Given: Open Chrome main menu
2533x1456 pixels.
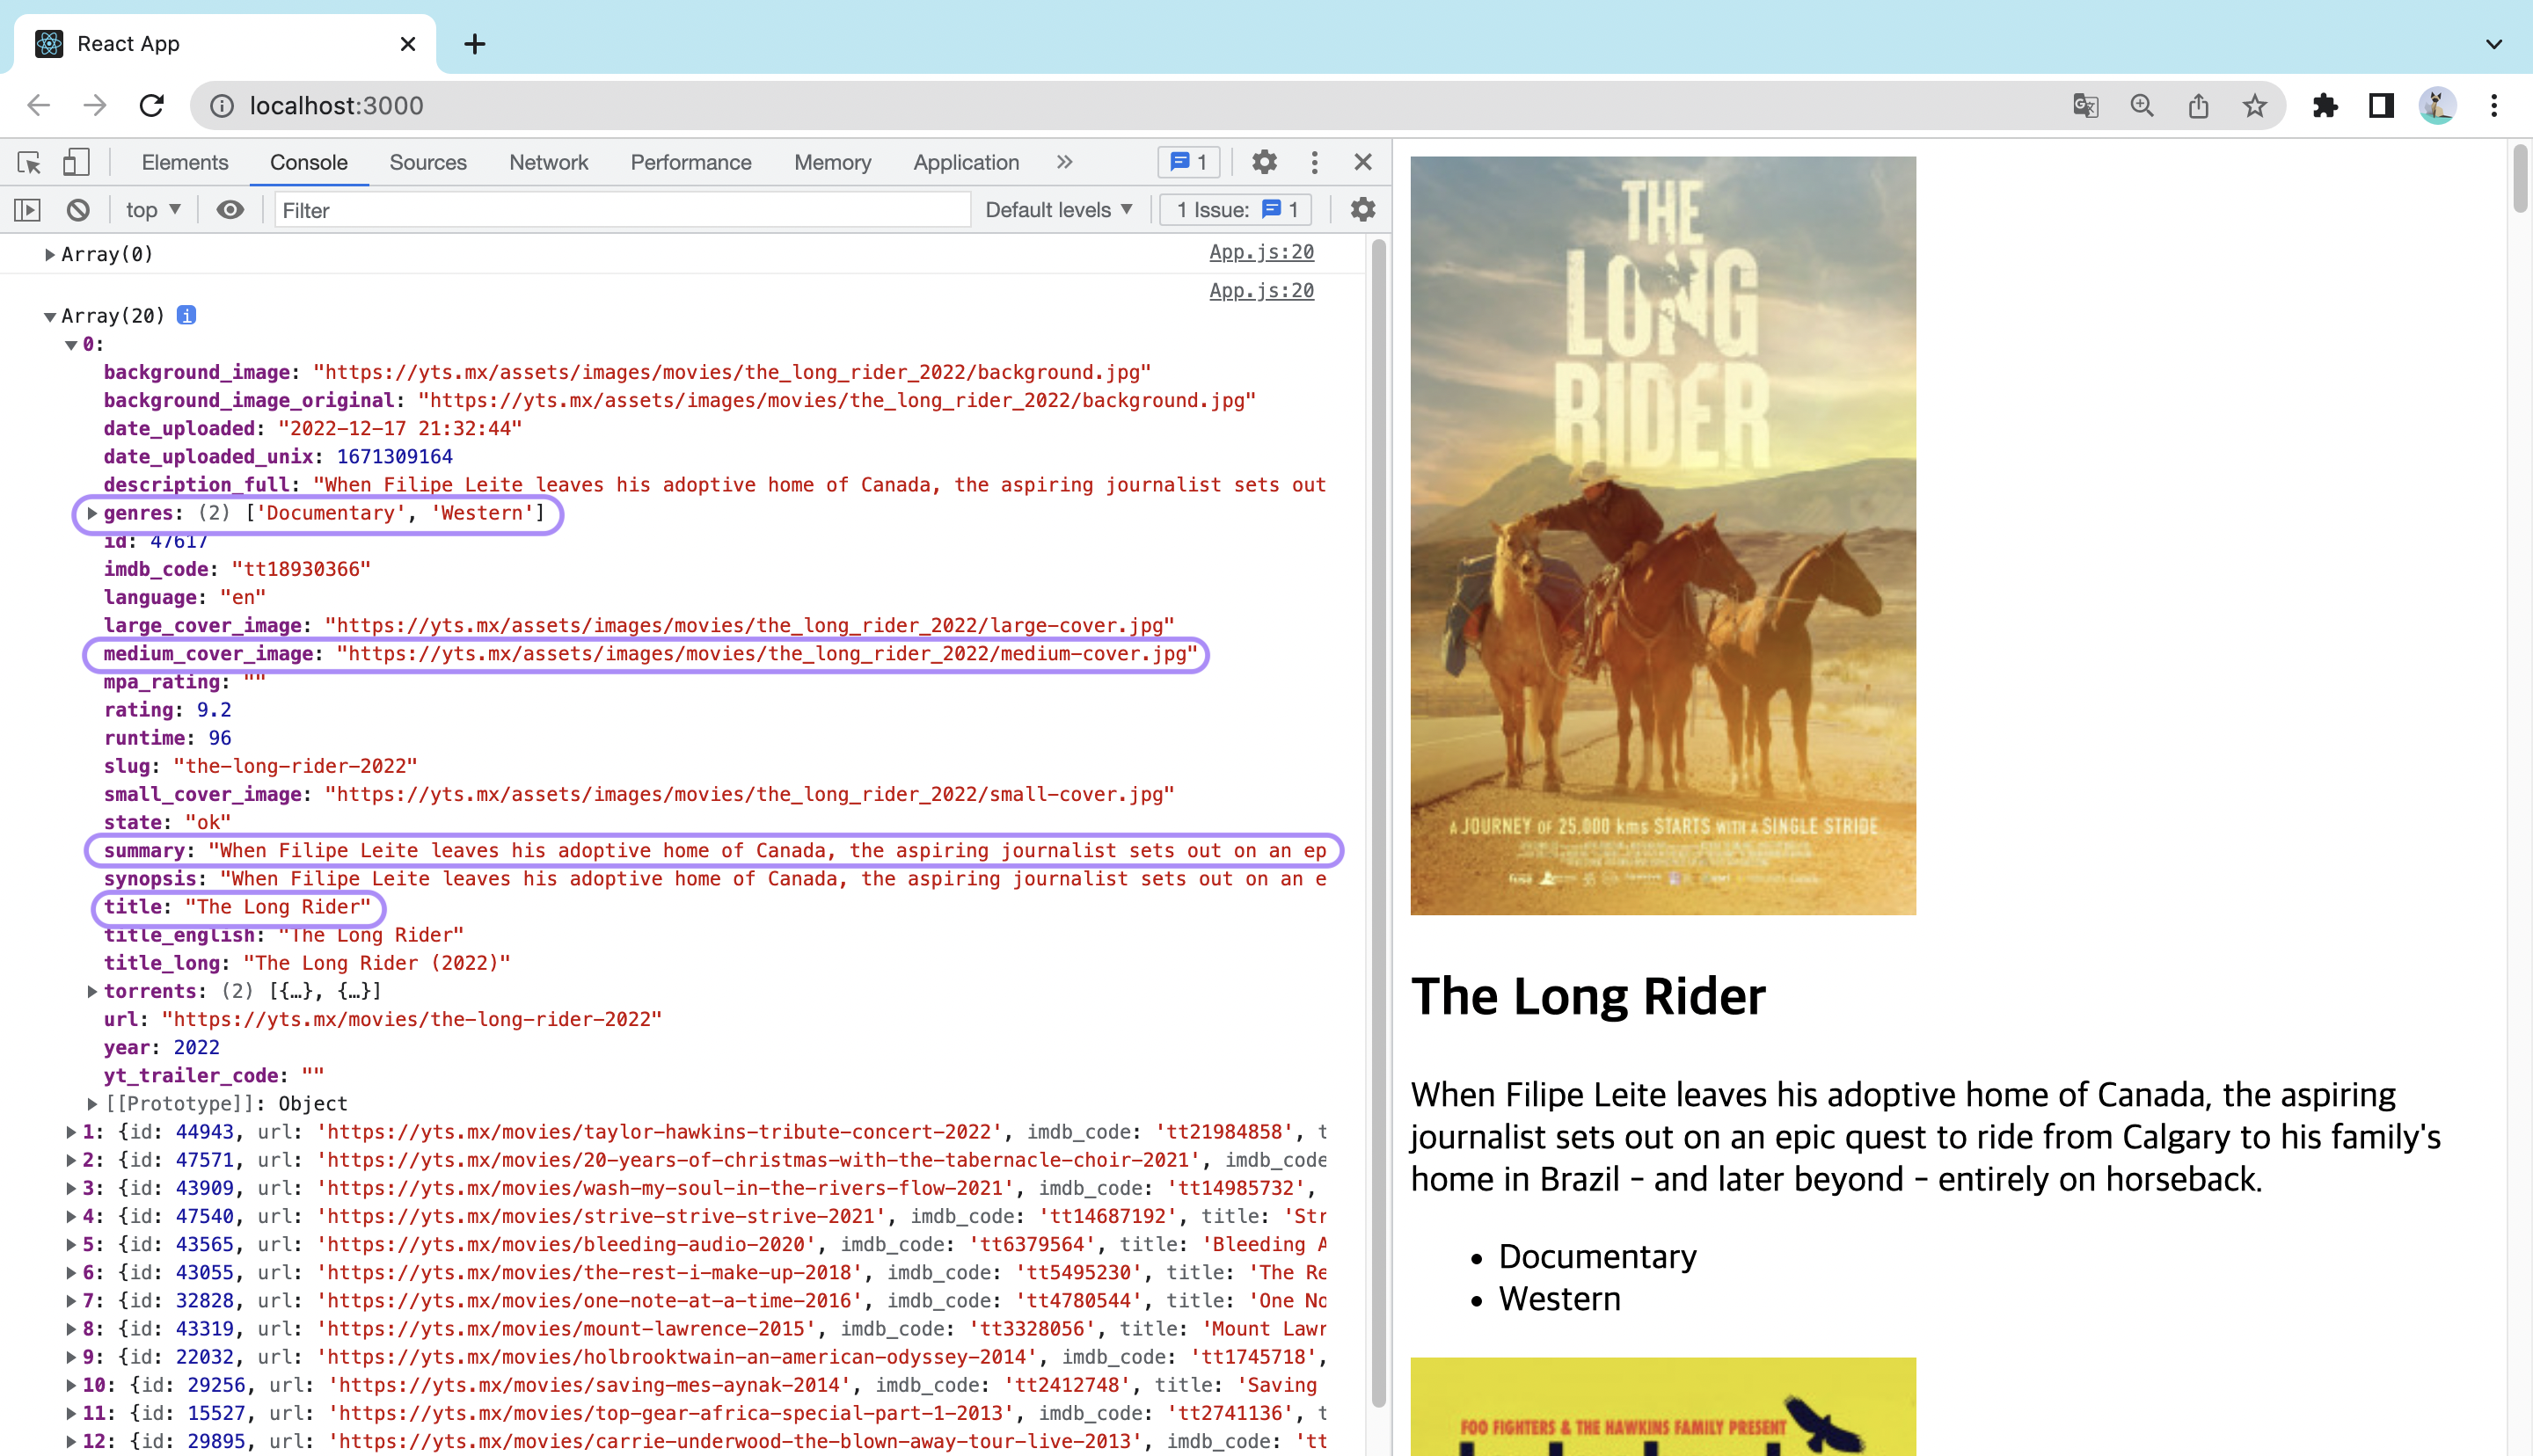Looking at the screenshot, I should pos(2494,105).
